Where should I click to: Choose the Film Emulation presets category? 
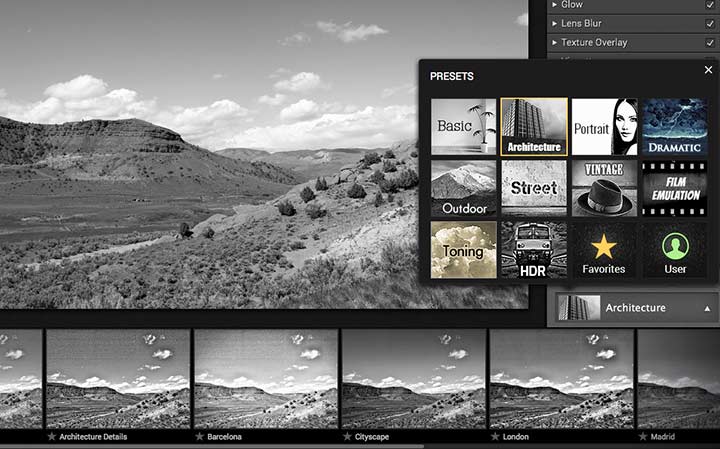[675, 188]
